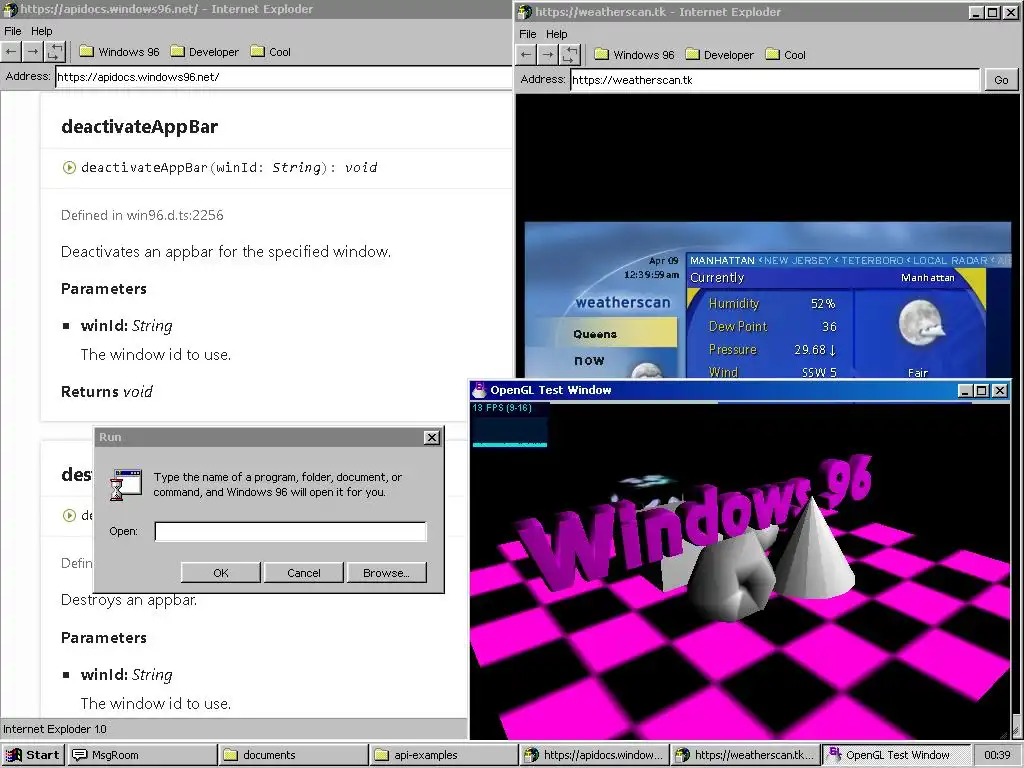Click Cancel in the Run dialog
1024x768 pixels.
coord(304,573)
